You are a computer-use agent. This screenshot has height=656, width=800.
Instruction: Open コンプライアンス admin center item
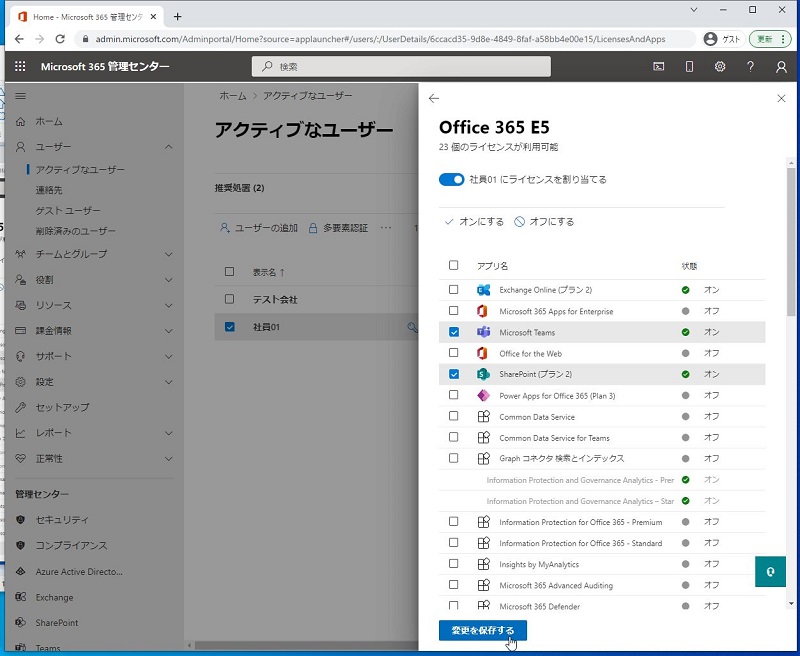pyautogui.click(x=71, y=545)
